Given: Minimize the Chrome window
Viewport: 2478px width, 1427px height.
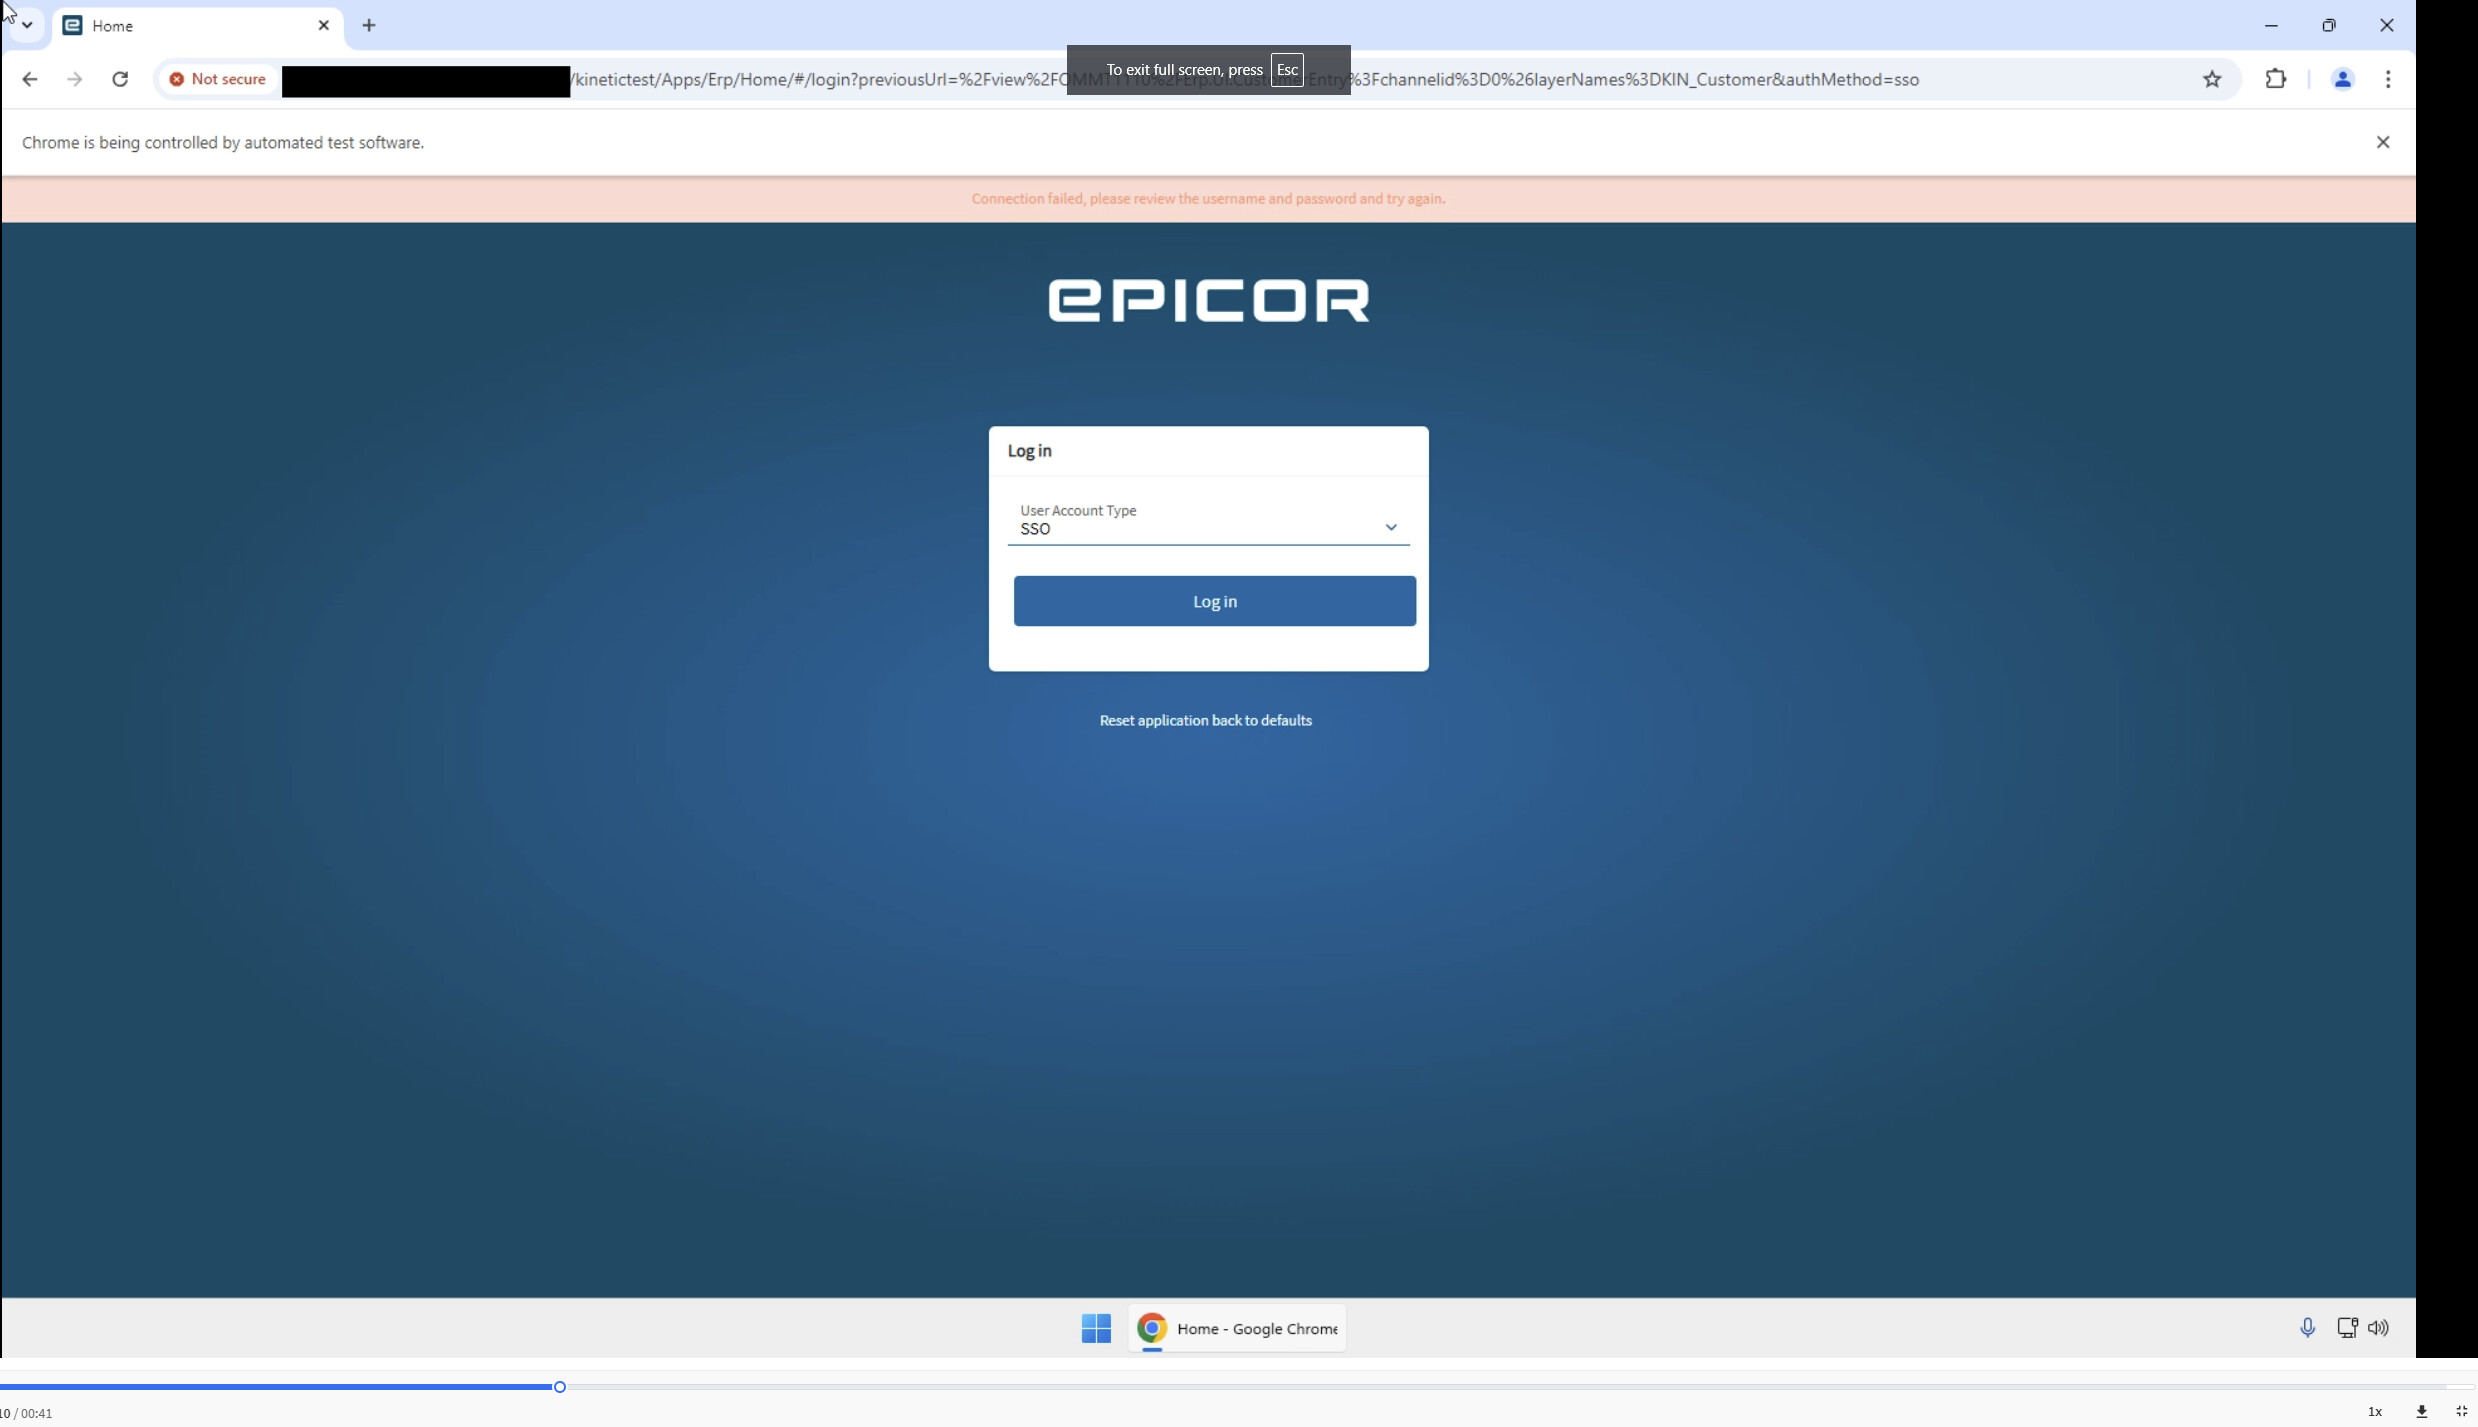Looking at the screenshot, I should [2271, 25].
